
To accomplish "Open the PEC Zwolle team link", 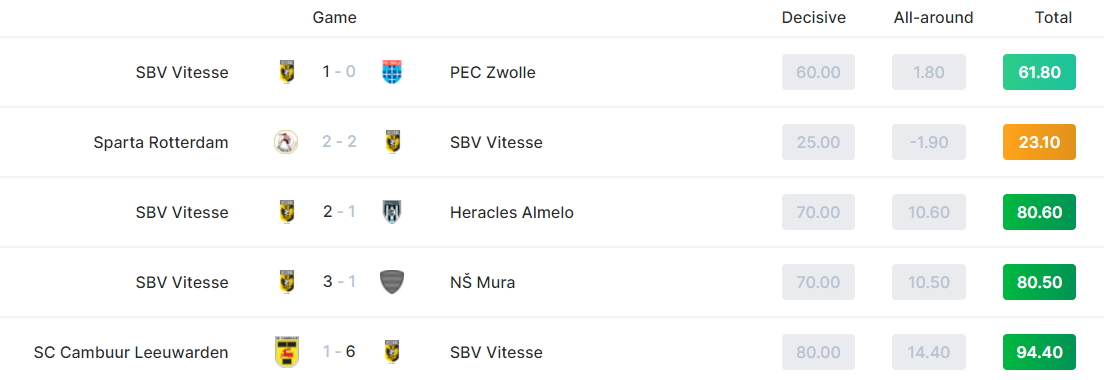I will pyautogui.click(x=493, y=72).
